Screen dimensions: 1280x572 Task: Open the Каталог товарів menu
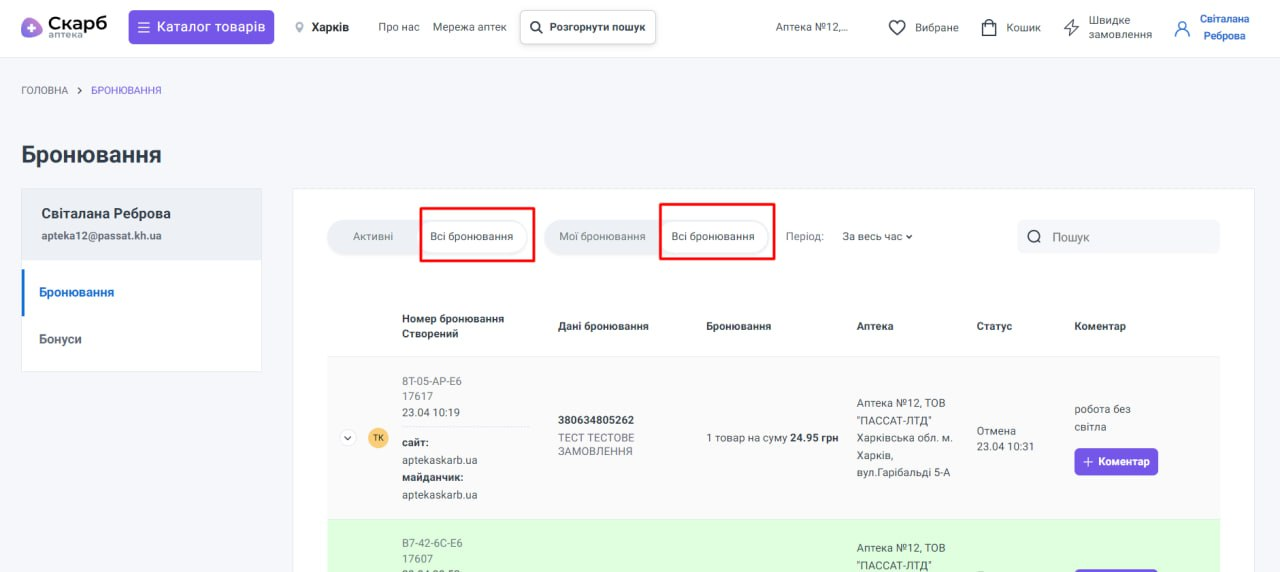point(201,27)
